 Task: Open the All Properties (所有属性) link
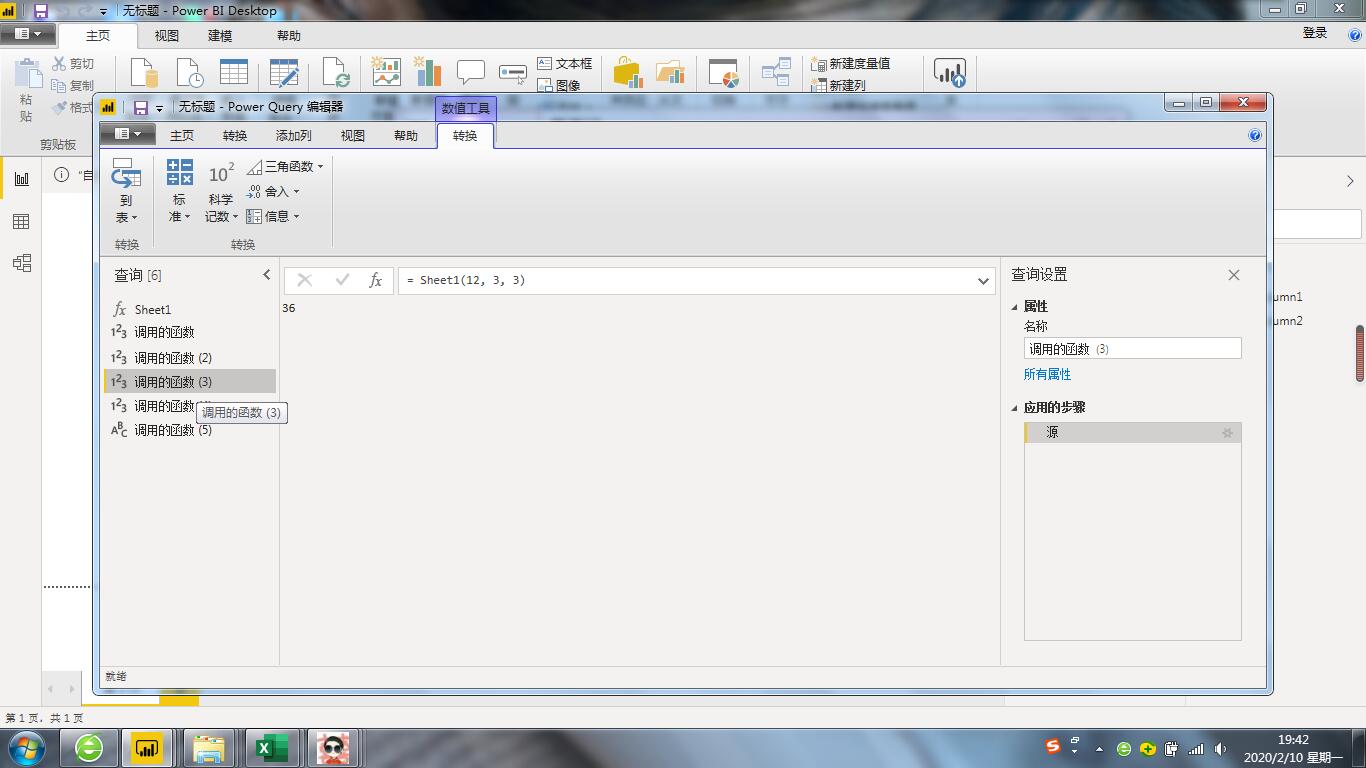pyautogui.click(x=1047, y=374)
